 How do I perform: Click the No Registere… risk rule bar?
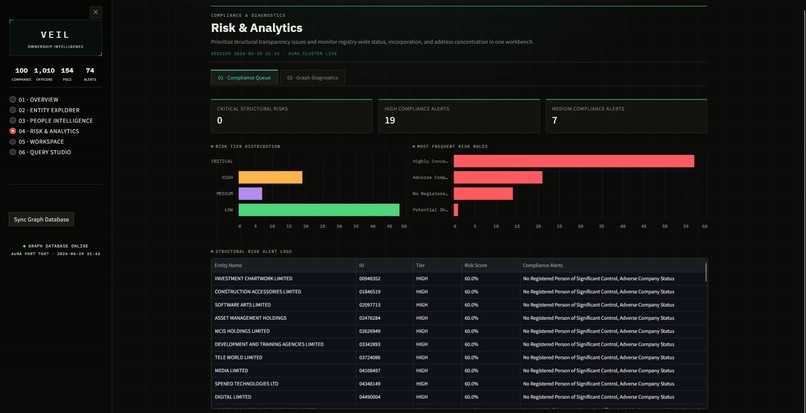(483, 194)
